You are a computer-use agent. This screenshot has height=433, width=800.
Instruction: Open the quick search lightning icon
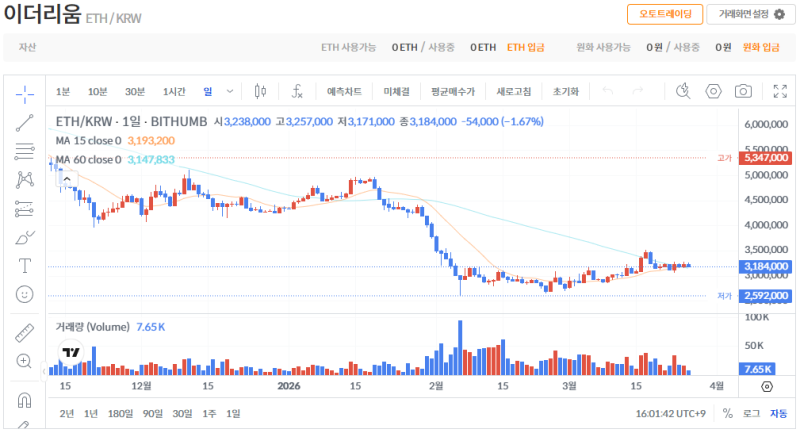683,91
